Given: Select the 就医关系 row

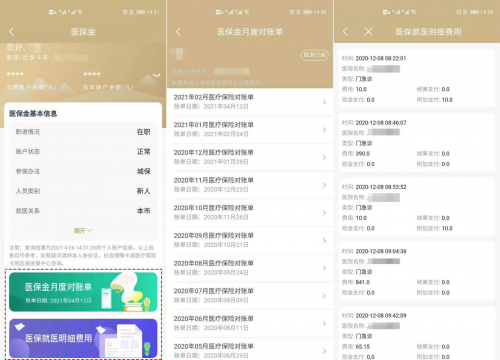Looking at the screenshot, I should pyautogui.click(x=83, y=211).
